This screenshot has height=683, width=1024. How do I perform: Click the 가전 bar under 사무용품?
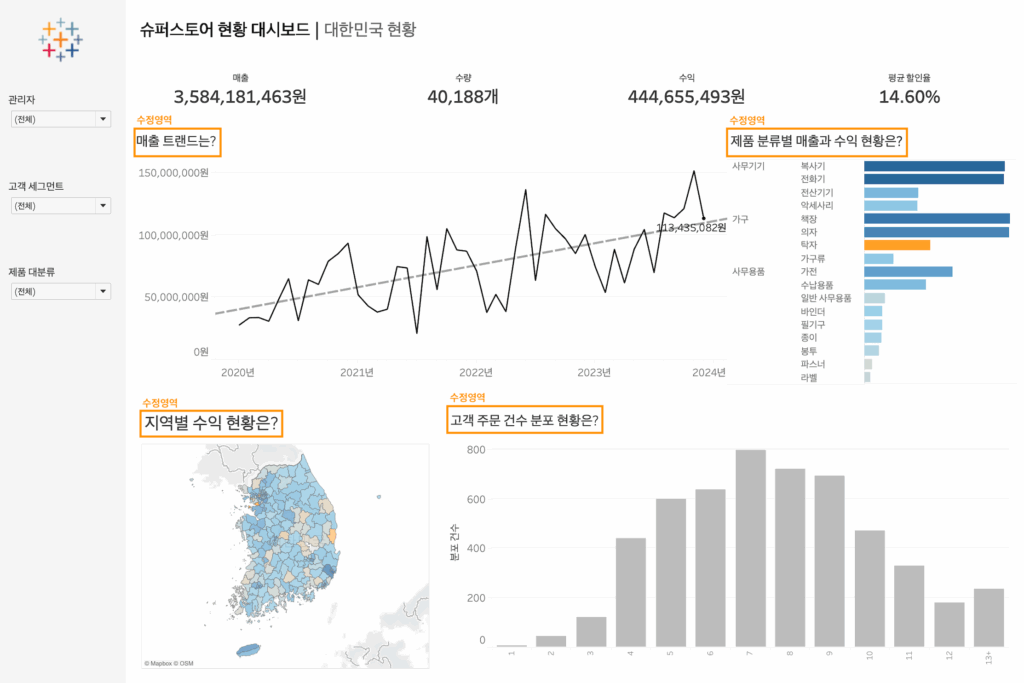pos(907,271)
